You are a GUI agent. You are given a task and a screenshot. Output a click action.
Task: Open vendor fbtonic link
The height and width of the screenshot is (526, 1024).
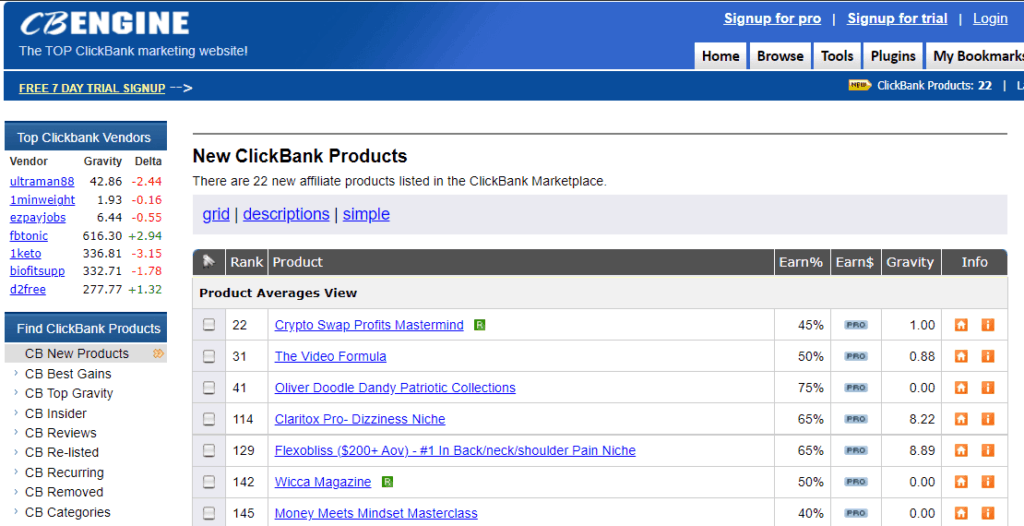[29, 236]
